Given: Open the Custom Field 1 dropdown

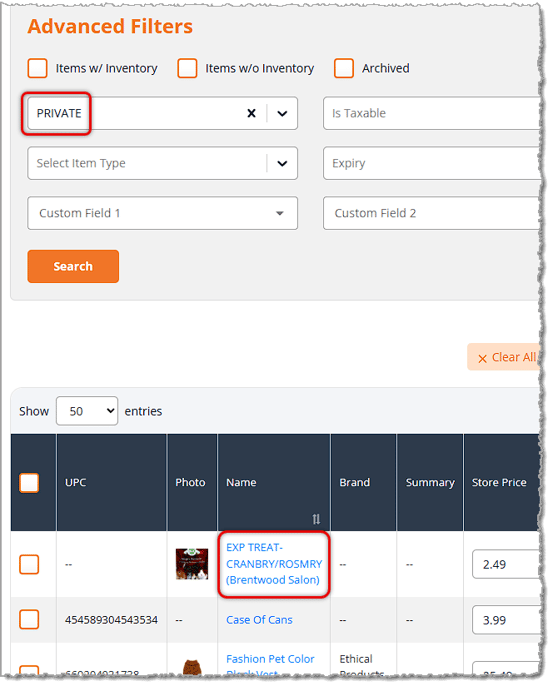Looking at the screenshot, I should click(x=162, y=213).
